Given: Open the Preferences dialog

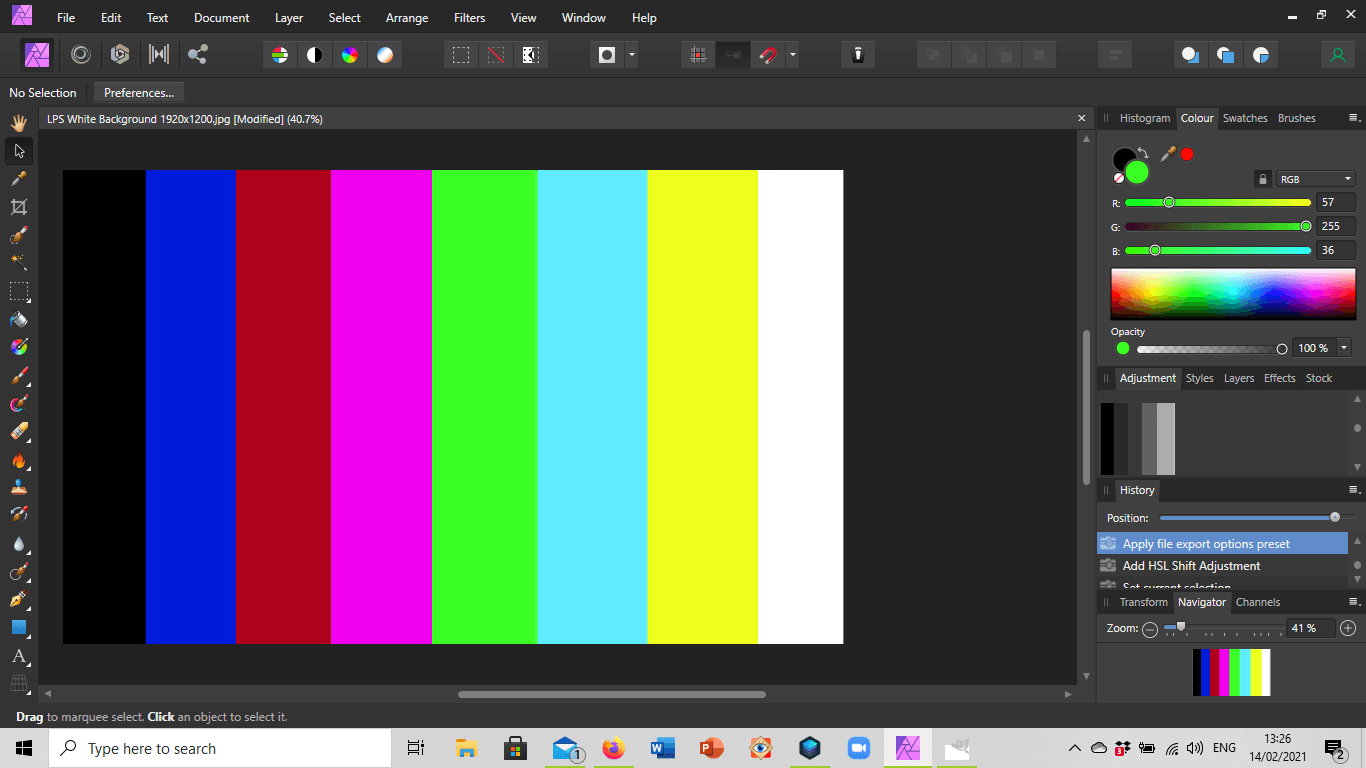Looking at the screenshot, I should (138, 92).
